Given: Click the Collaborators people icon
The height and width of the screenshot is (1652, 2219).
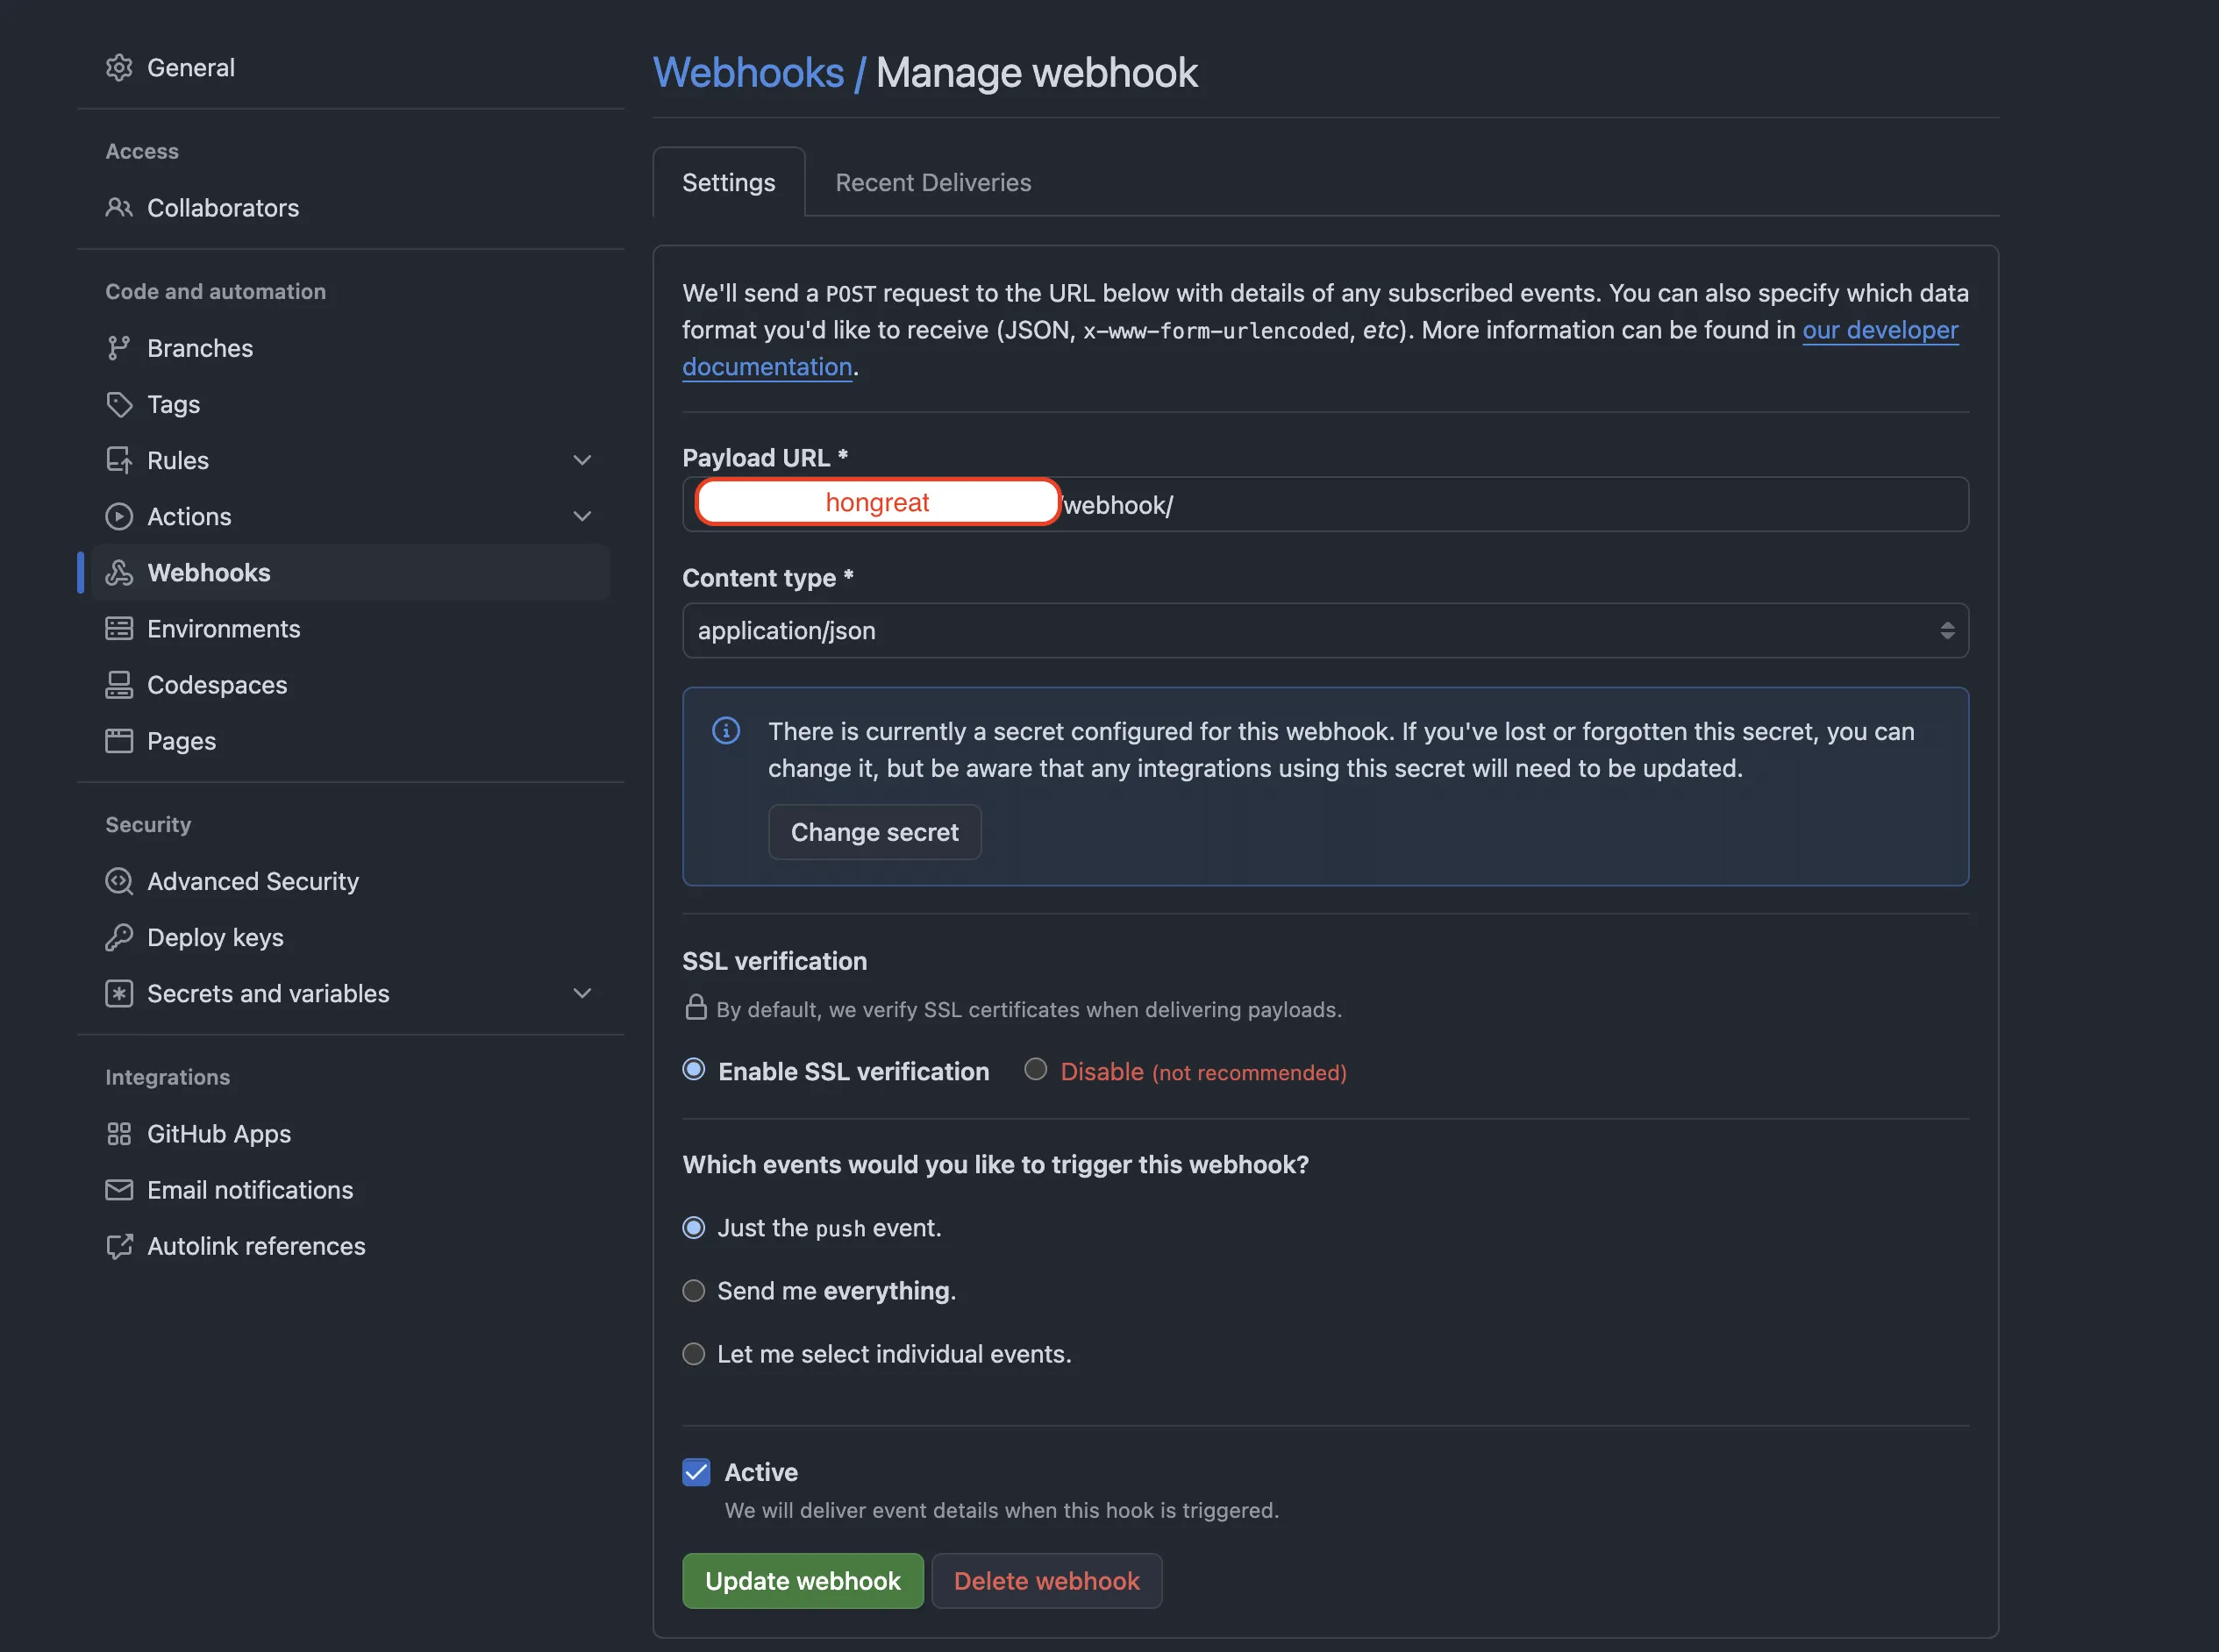Looking at the screenshot, I should (x=119, y=208).
